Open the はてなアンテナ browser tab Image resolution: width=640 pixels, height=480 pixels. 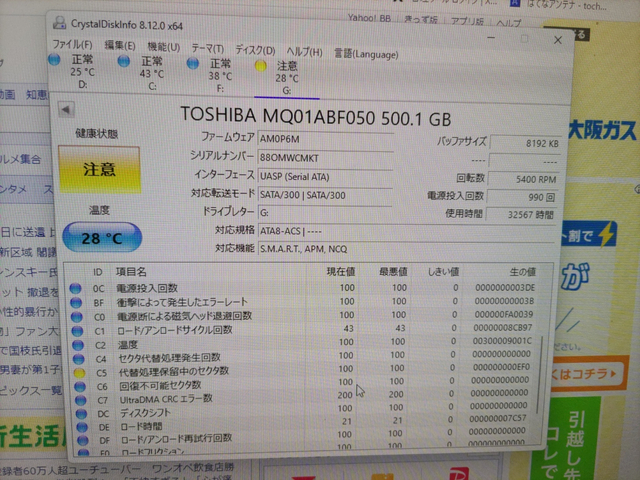click(x=561, y=5)
